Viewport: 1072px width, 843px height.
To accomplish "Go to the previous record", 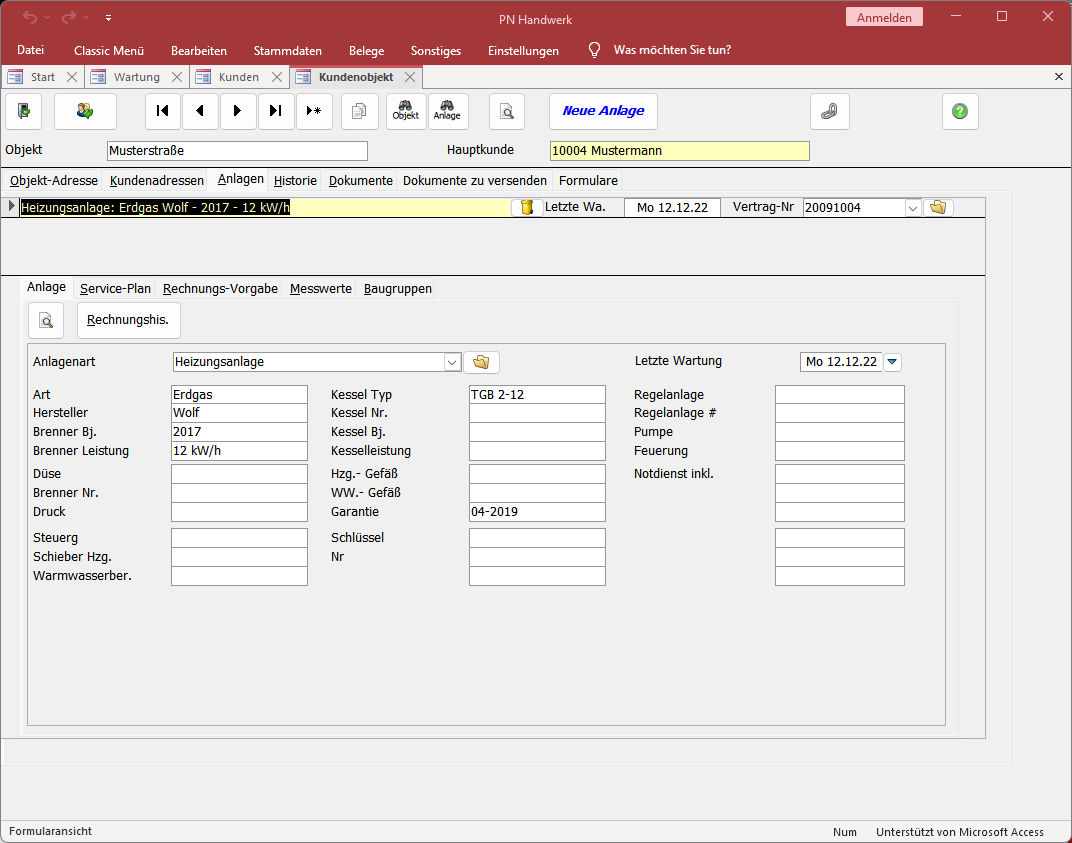I will pyautogui.click(x=200, y=111).
